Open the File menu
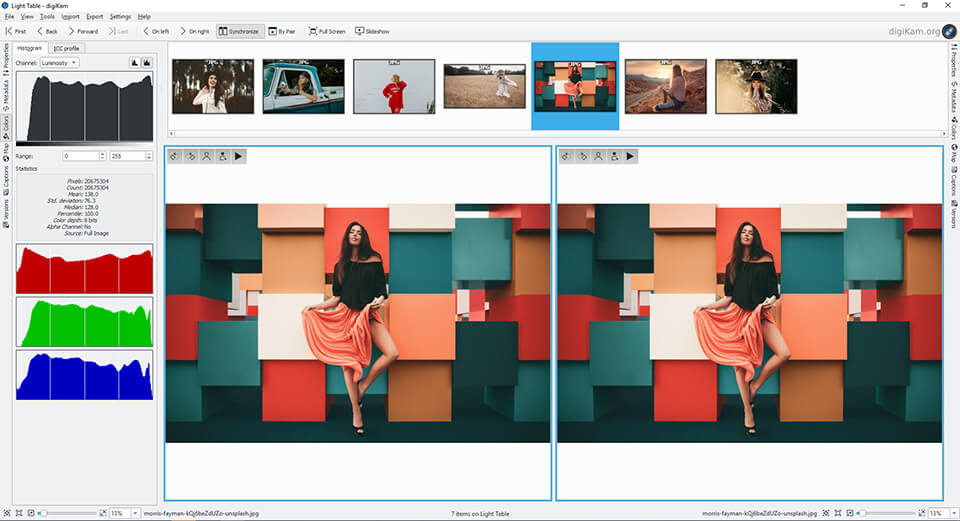 (x=9, y=17)
